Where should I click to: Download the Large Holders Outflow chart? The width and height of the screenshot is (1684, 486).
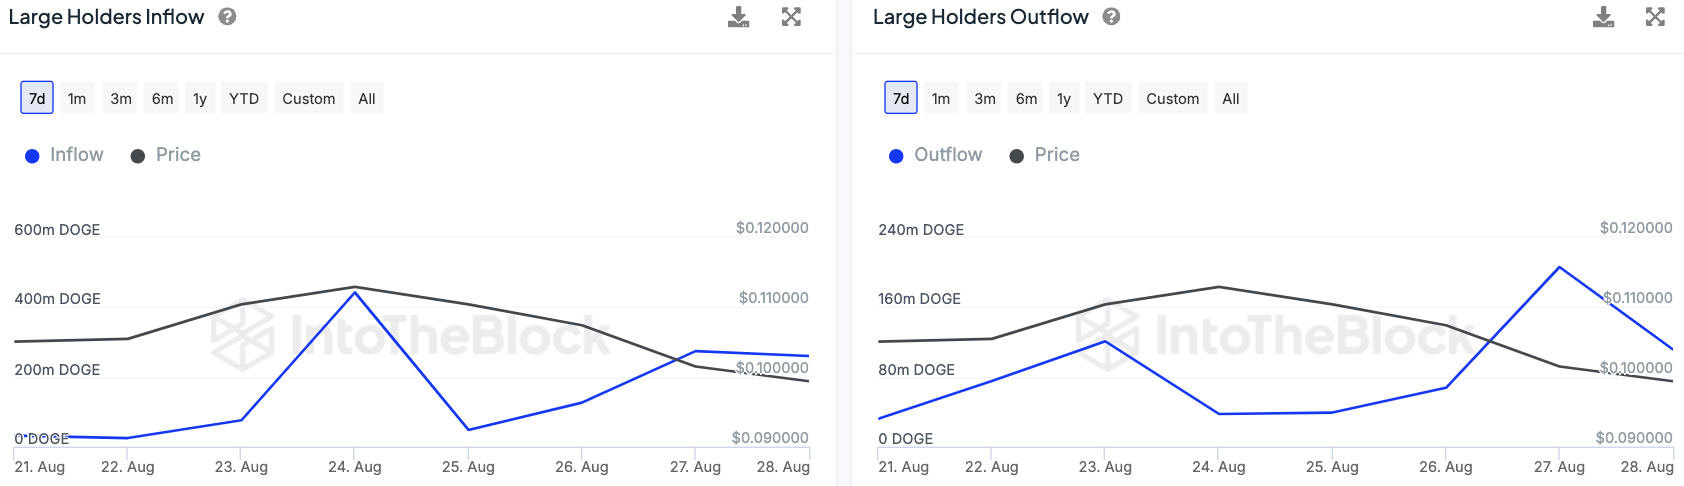(x=1603, y=17)
